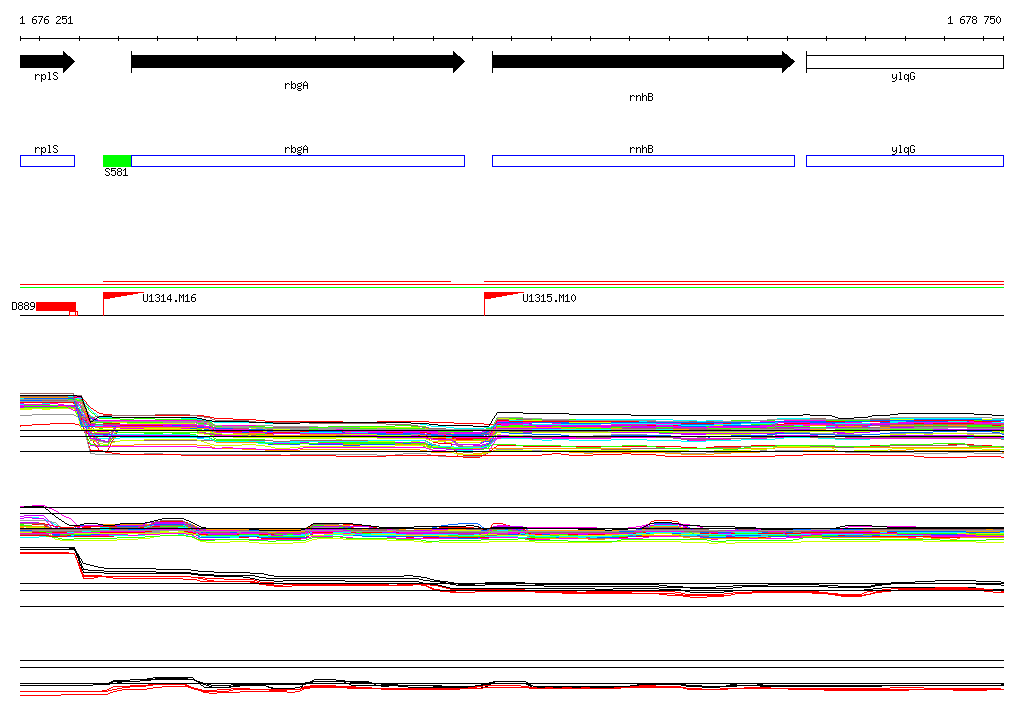The width and height of the screenshot is (1024, 714).
Task: Click the blue-outlined rbgA annotation box
Action: [297, 161]
